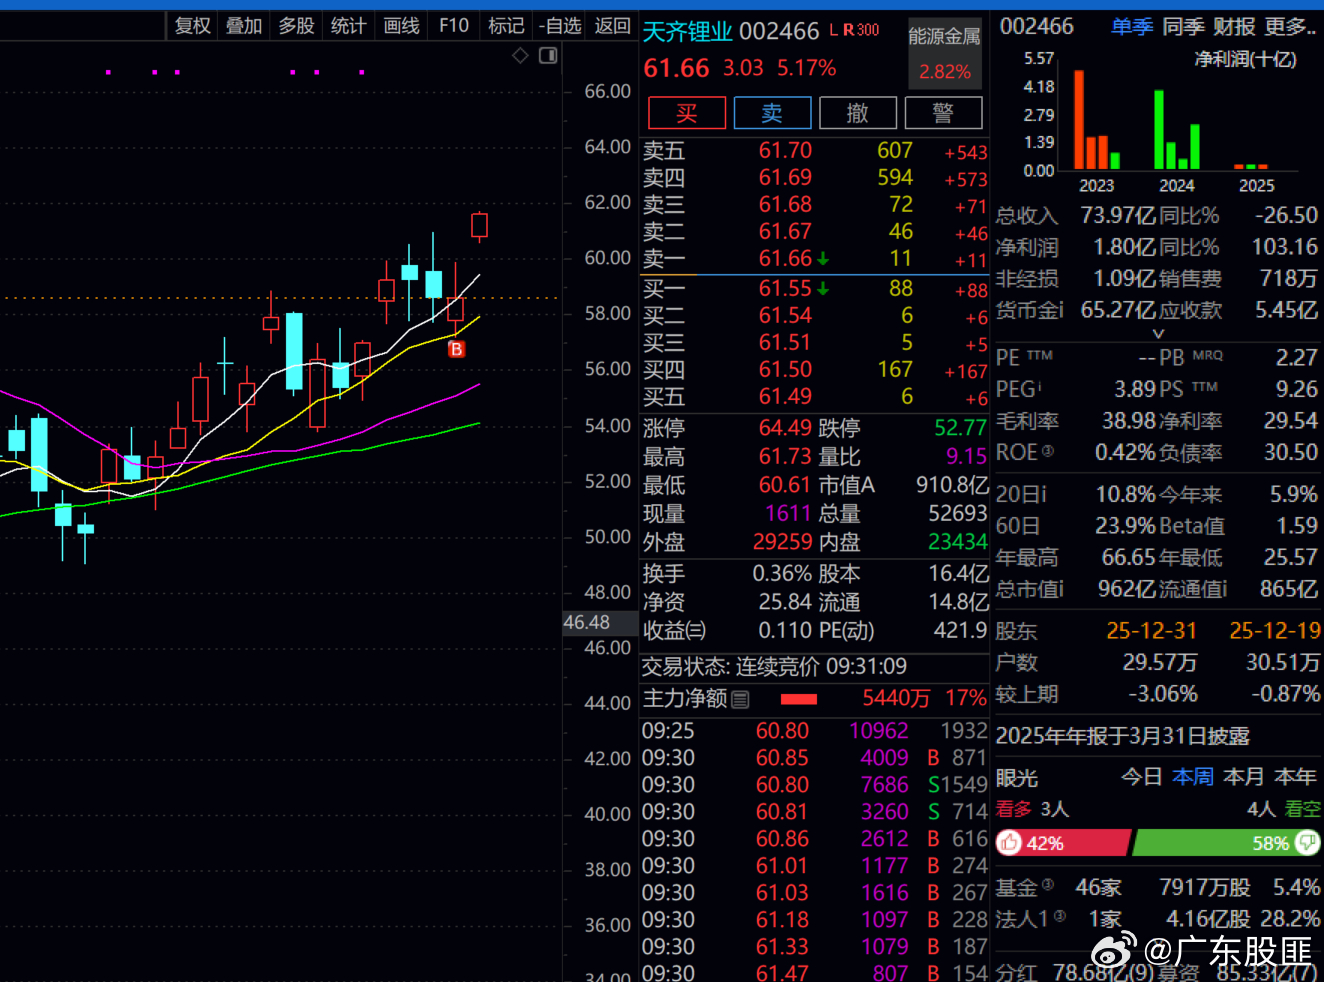Click the 09:25 trade row at 60.80
1324x982 pixels.
815,731
